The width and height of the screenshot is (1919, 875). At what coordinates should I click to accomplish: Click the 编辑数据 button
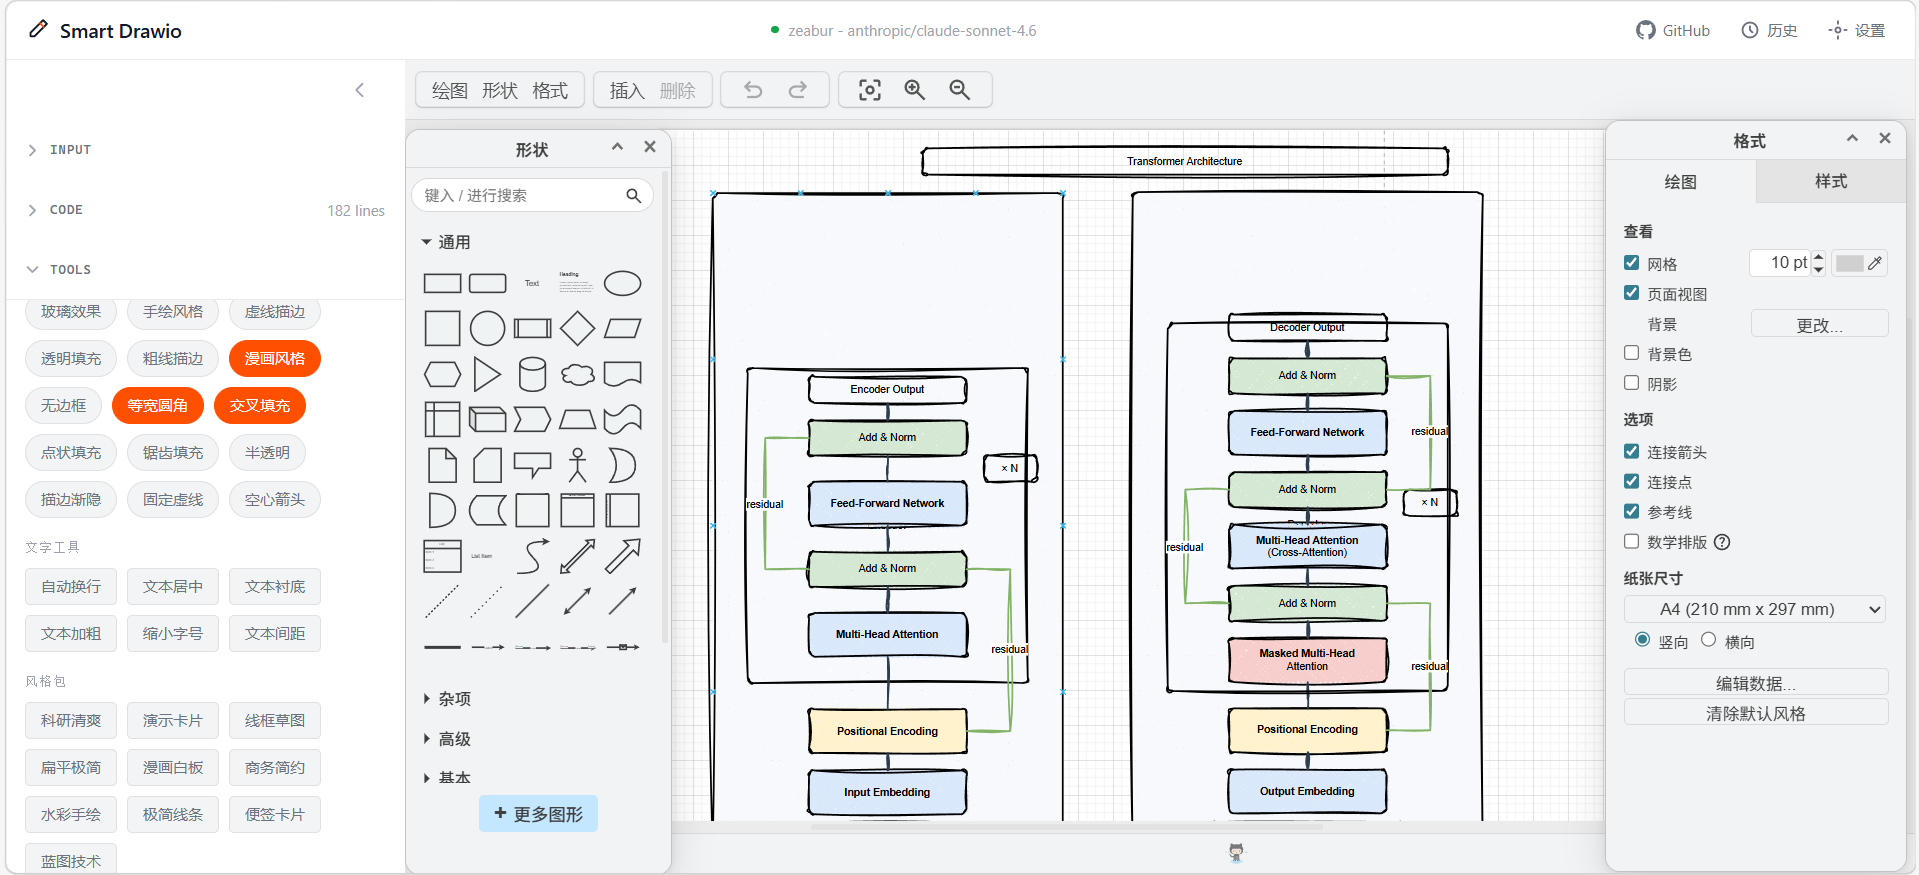(1756, 683)
